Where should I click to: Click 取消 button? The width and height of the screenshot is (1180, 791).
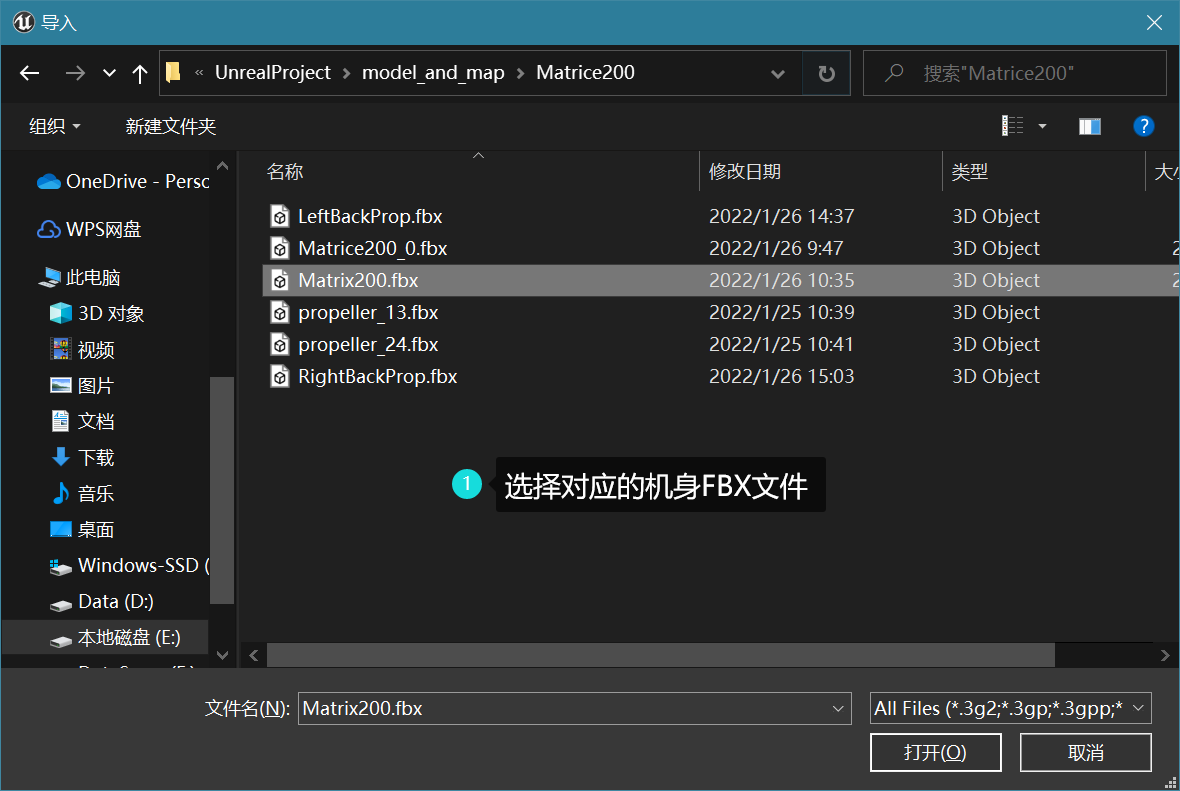pyautogui.click(x=1085, y=753)
